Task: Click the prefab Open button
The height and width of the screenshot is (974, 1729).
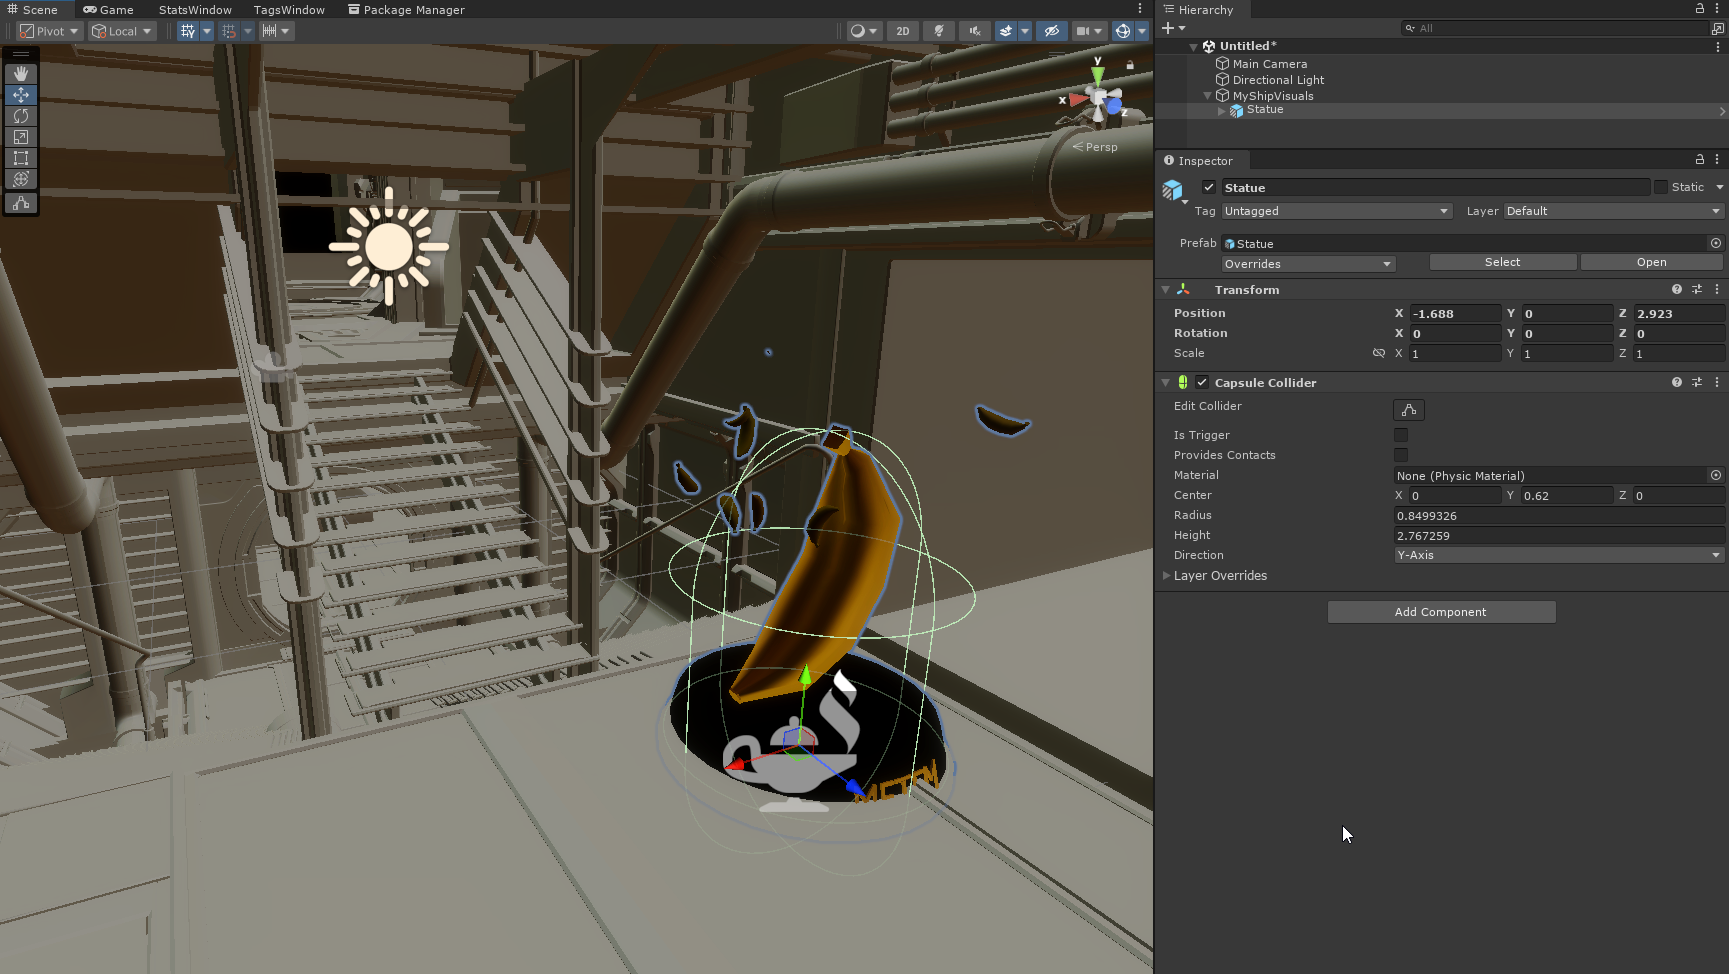Action: (x=1651, y=262)
